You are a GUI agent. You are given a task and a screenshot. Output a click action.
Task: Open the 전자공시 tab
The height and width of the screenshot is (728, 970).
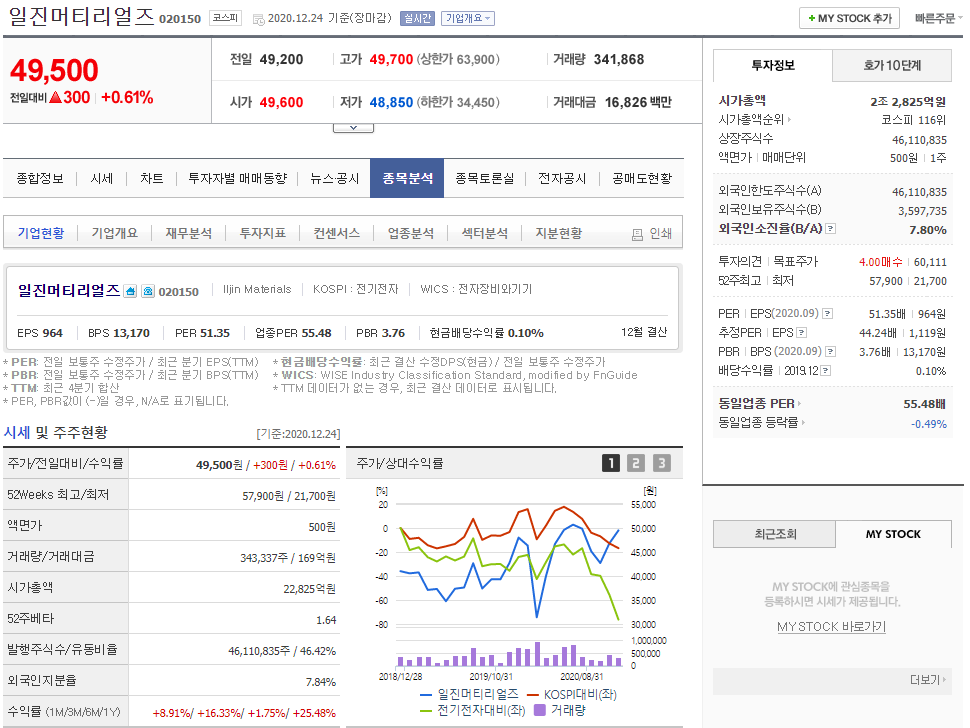pos(562,179)
